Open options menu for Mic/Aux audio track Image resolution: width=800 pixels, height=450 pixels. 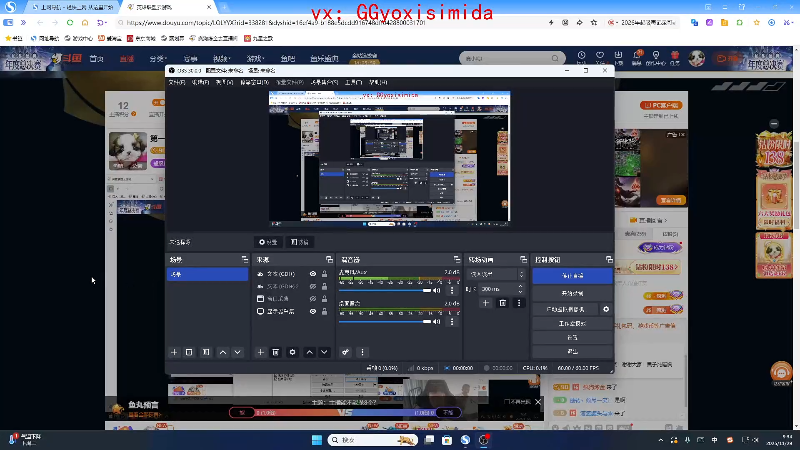(x=452, y=290)
